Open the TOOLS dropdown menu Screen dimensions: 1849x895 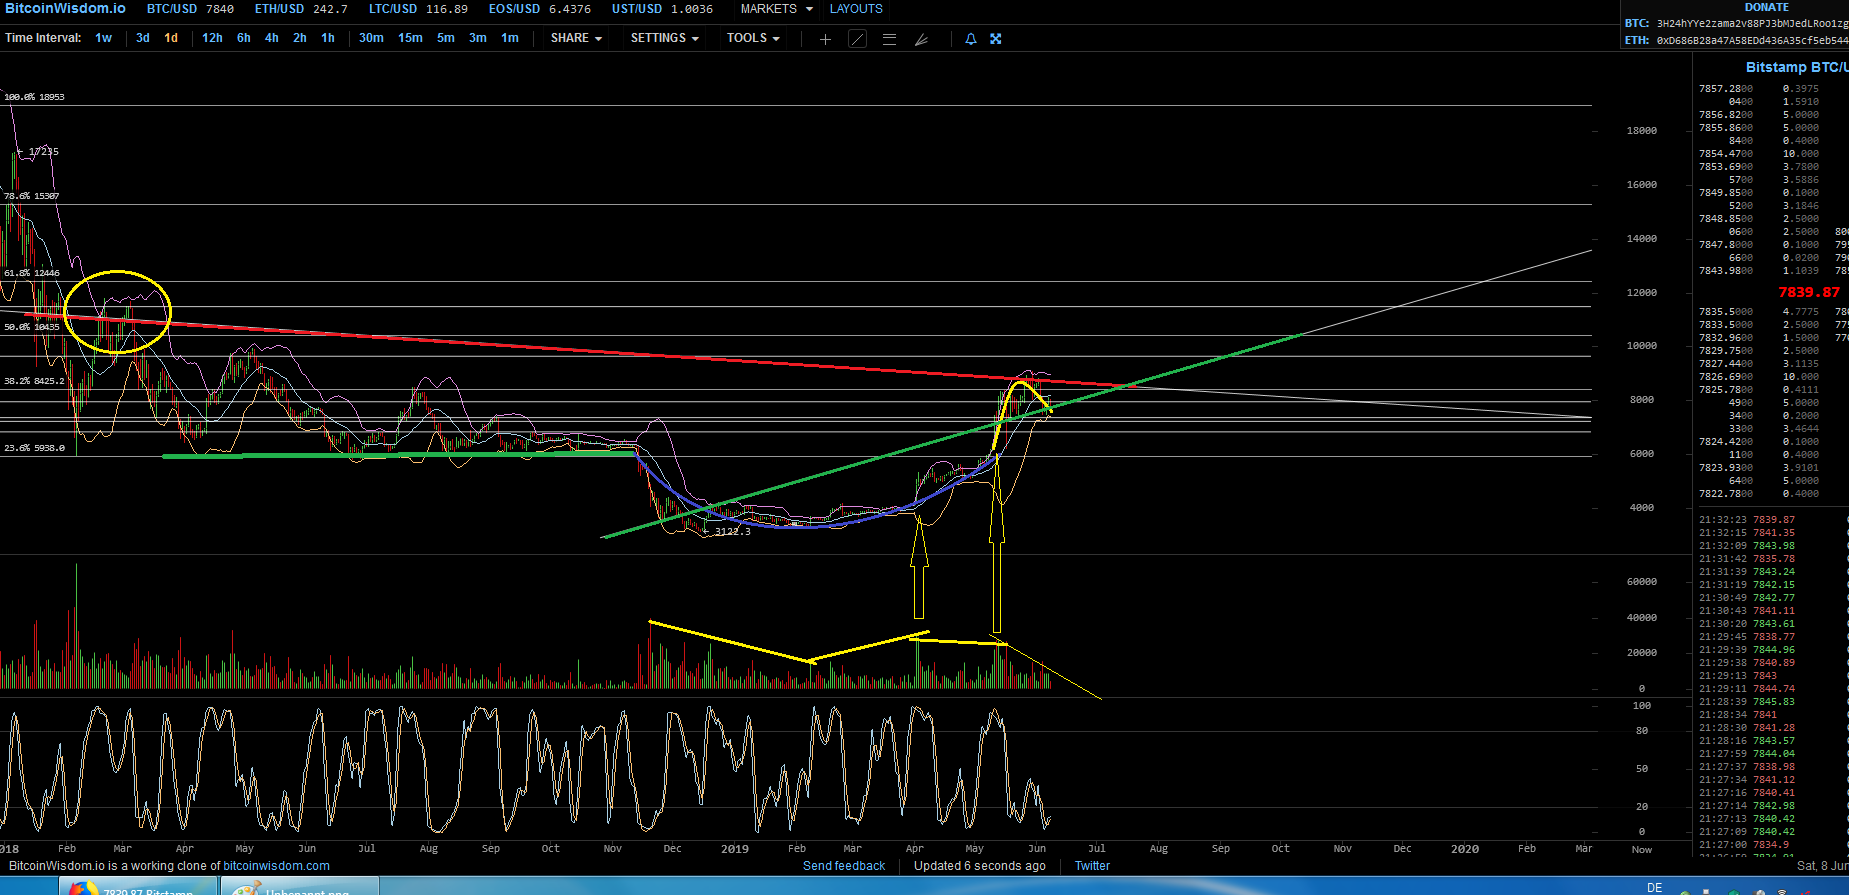[753, 38]
